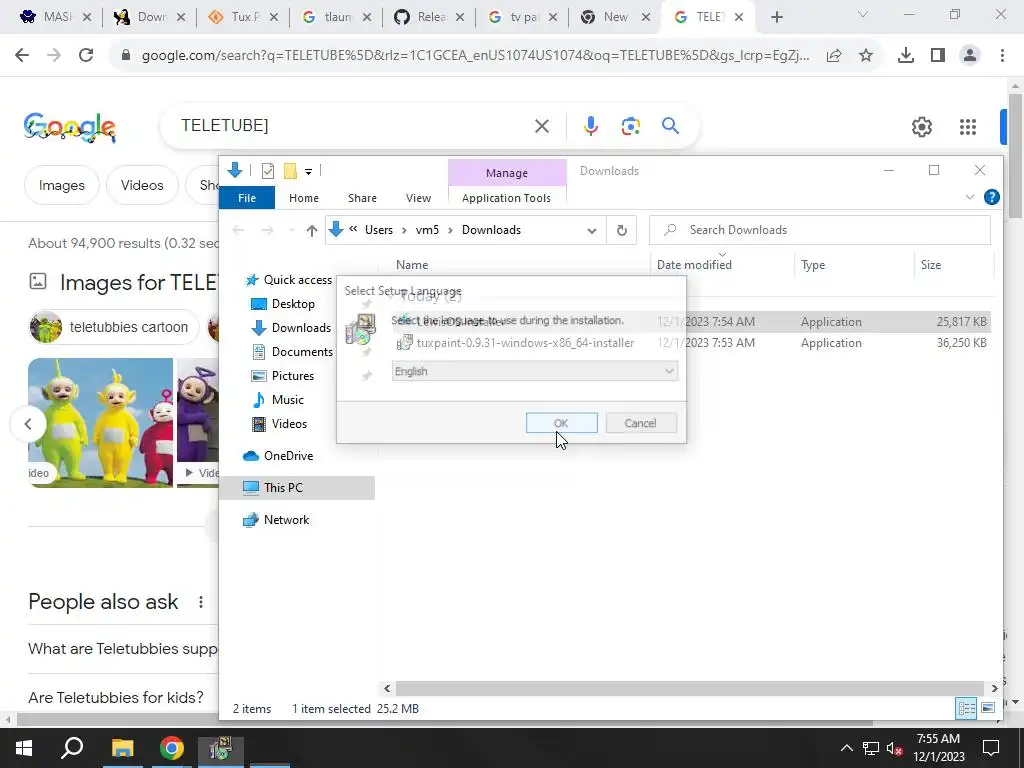The image size is (1024, 768).
Task: Reload the Google search page
Action: [x=86, y=56]
